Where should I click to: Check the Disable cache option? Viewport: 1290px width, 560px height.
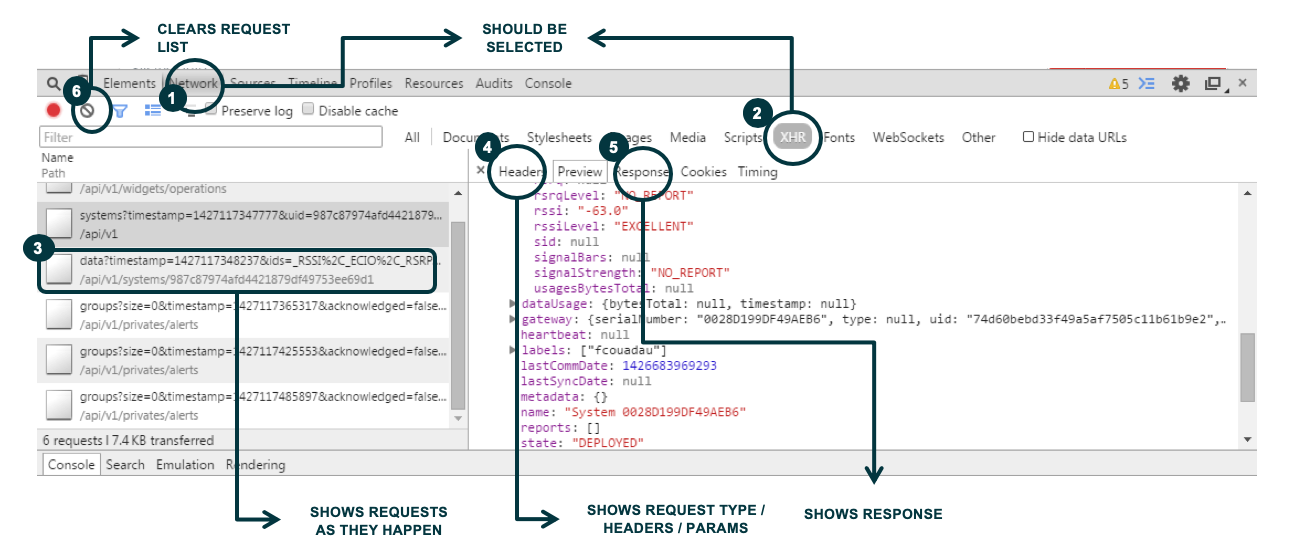tap(308, 110)
